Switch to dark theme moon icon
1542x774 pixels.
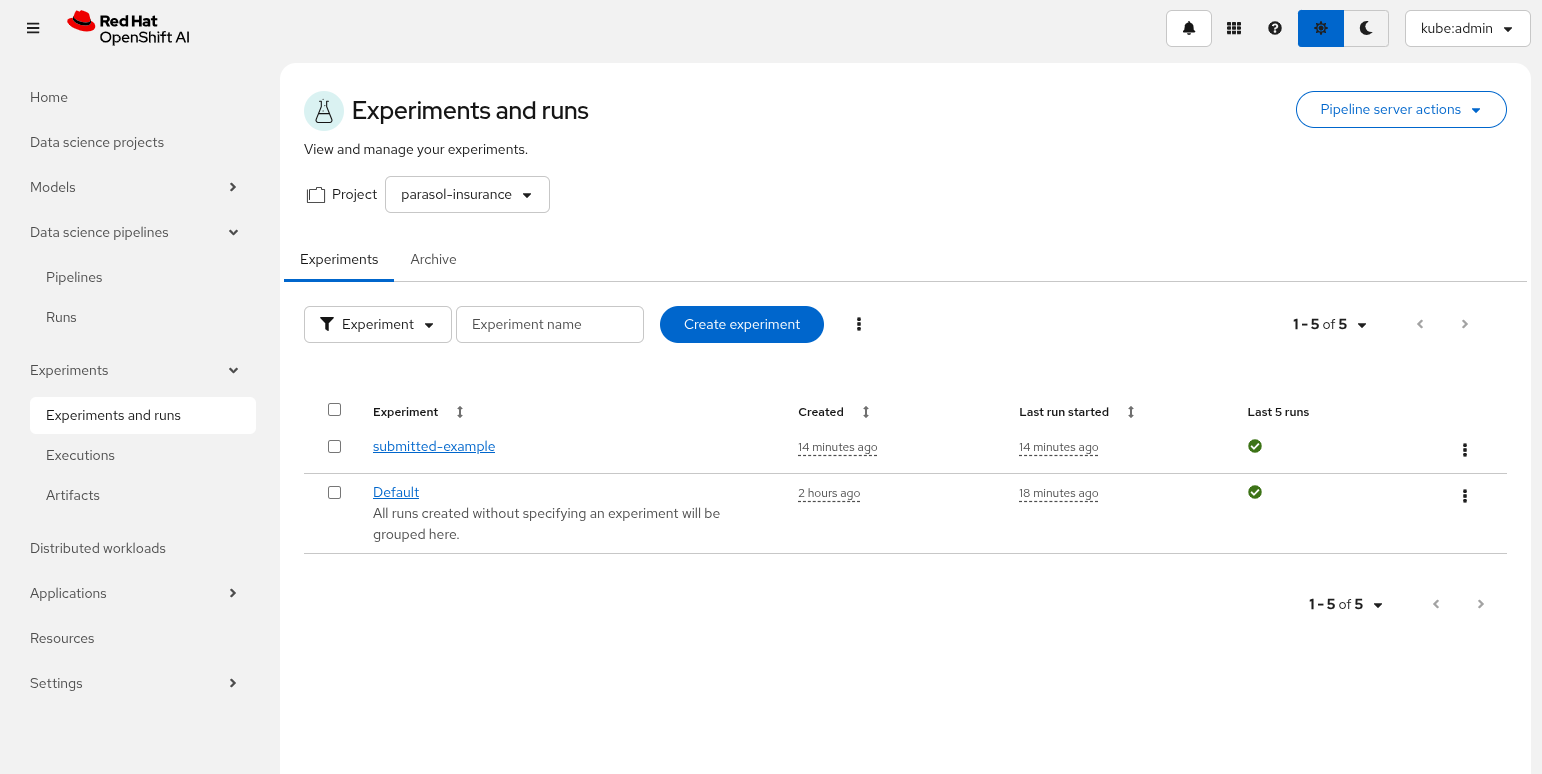[1366, 28]
